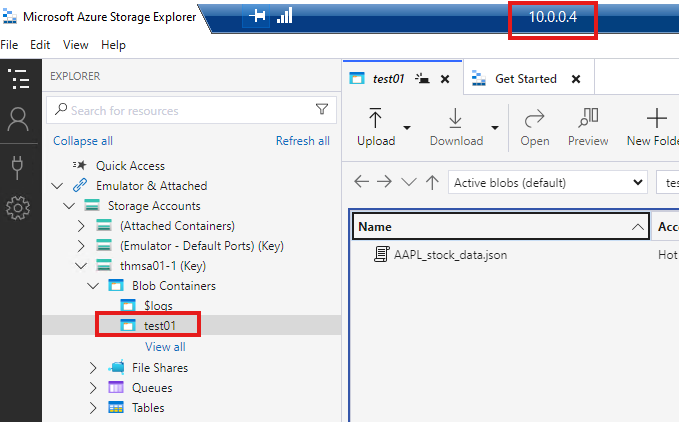Click the Emulator & Attached link icon

pos(80,185)
